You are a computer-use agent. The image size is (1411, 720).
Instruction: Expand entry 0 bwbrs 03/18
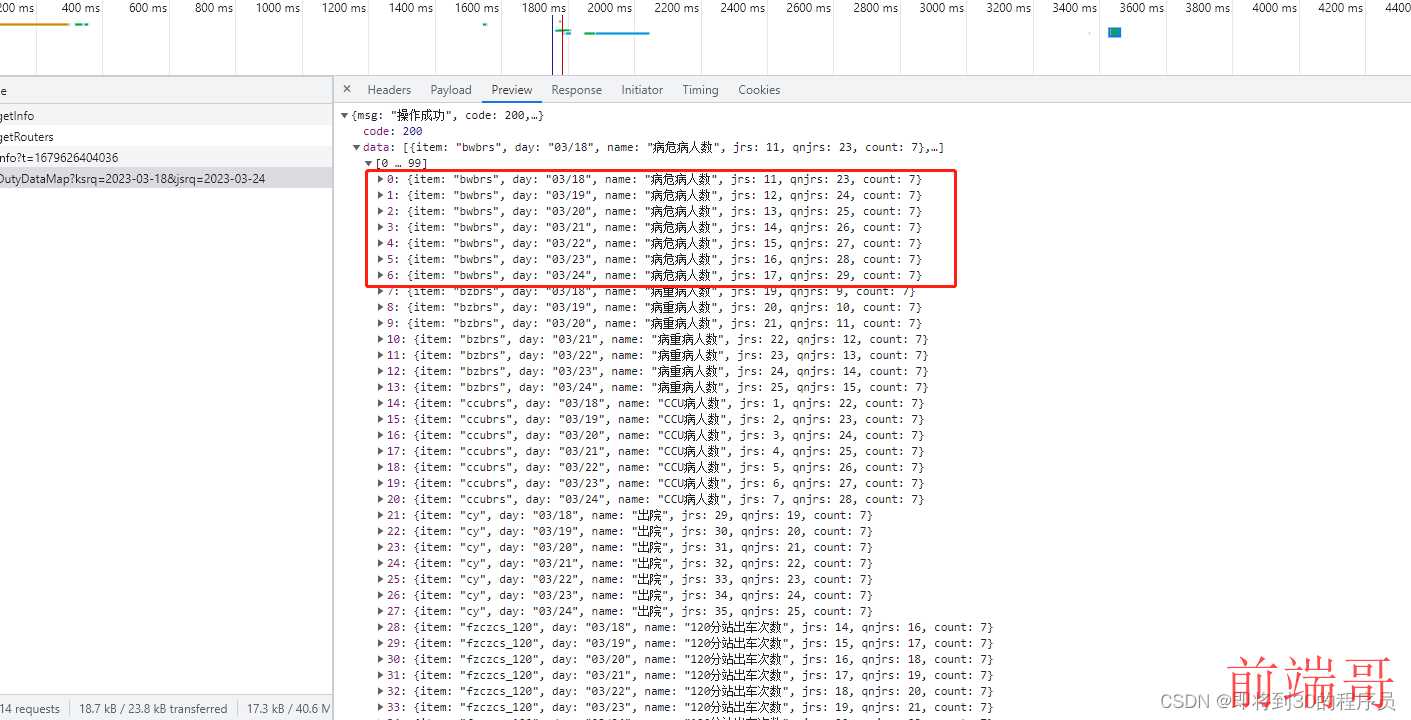pos(380,179)
